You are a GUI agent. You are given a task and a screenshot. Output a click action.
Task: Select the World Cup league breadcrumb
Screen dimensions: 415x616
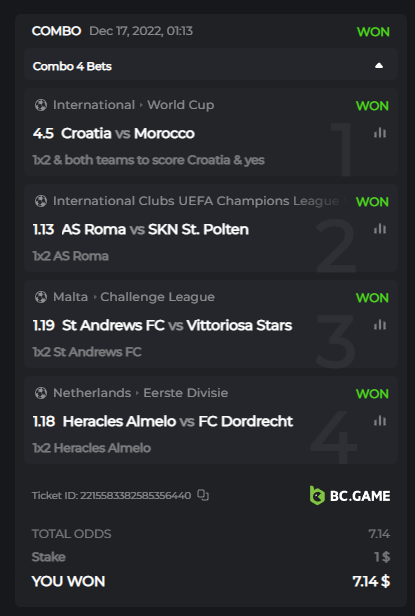(x=181, y=105)
